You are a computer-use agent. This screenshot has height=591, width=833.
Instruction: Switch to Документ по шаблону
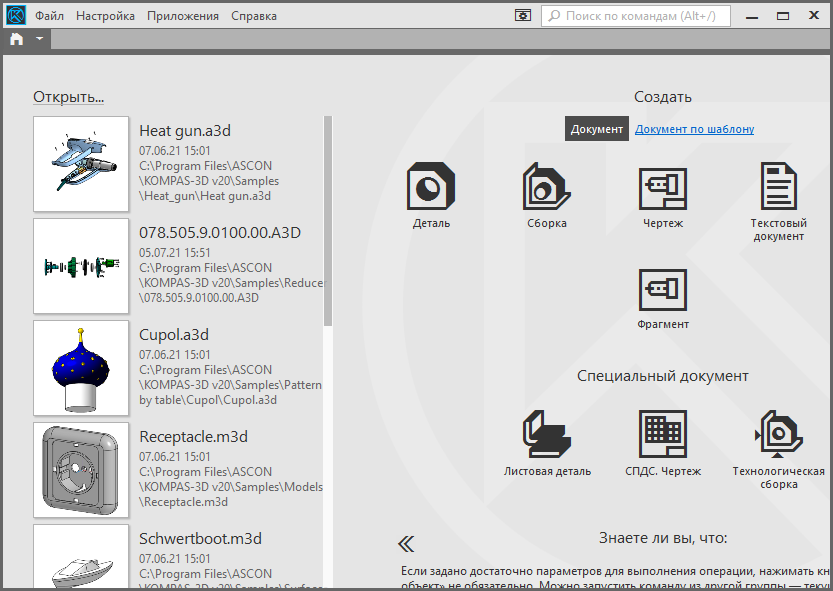click(694, 129)
